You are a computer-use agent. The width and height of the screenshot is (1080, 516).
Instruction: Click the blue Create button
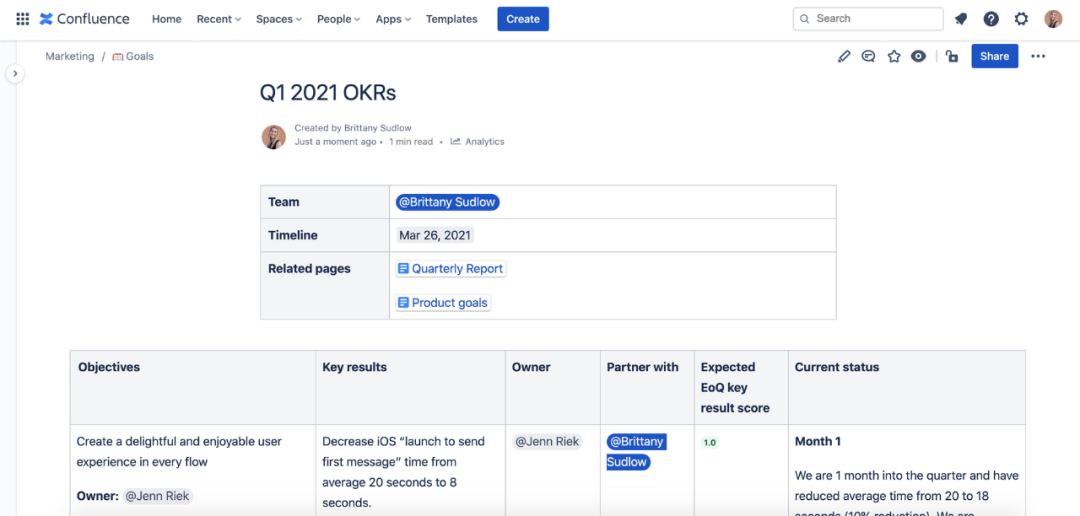(x=523, y=19)
